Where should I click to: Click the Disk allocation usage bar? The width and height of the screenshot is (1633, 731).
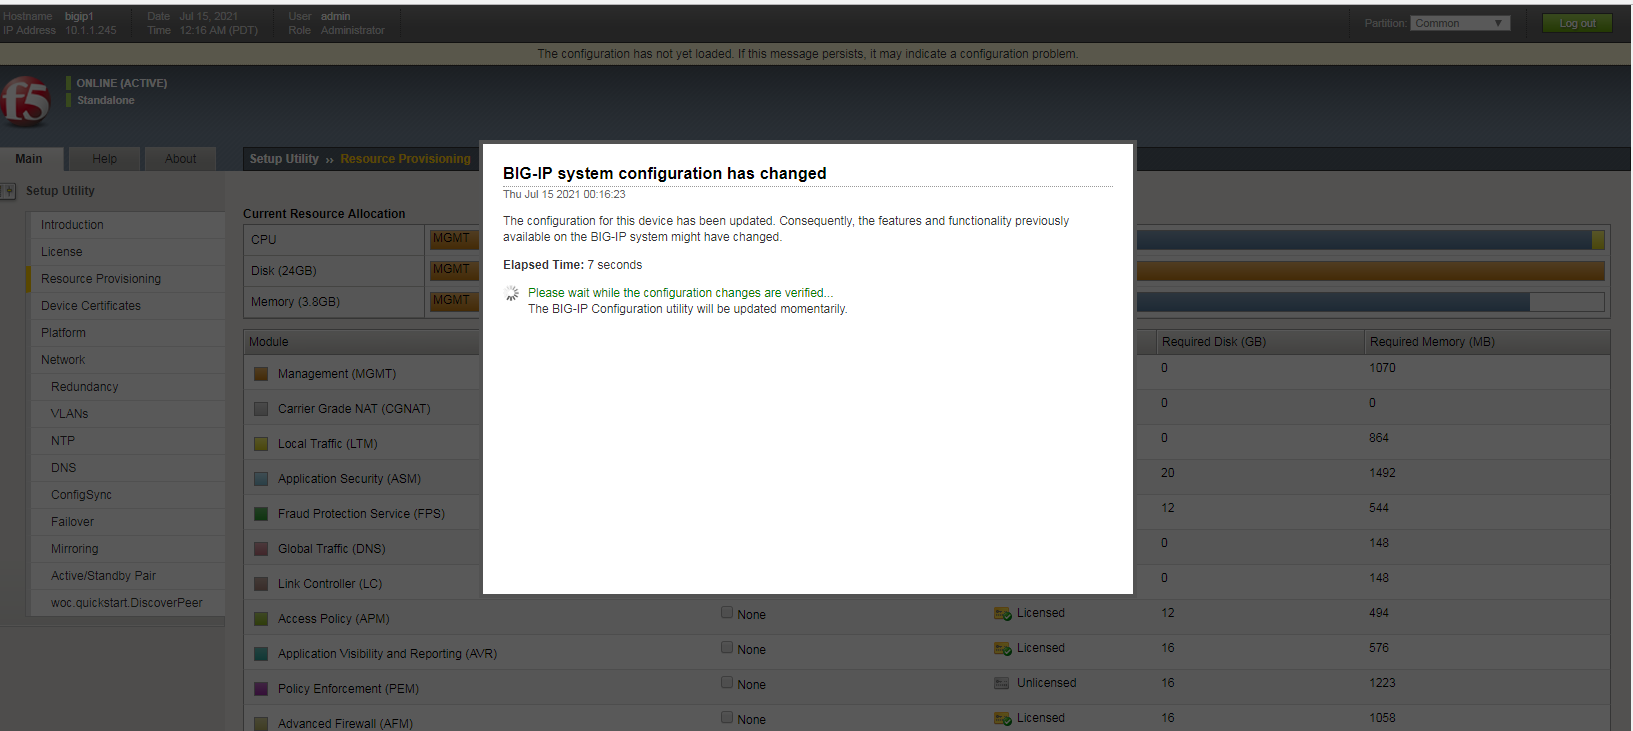[x=1370, y=271]
